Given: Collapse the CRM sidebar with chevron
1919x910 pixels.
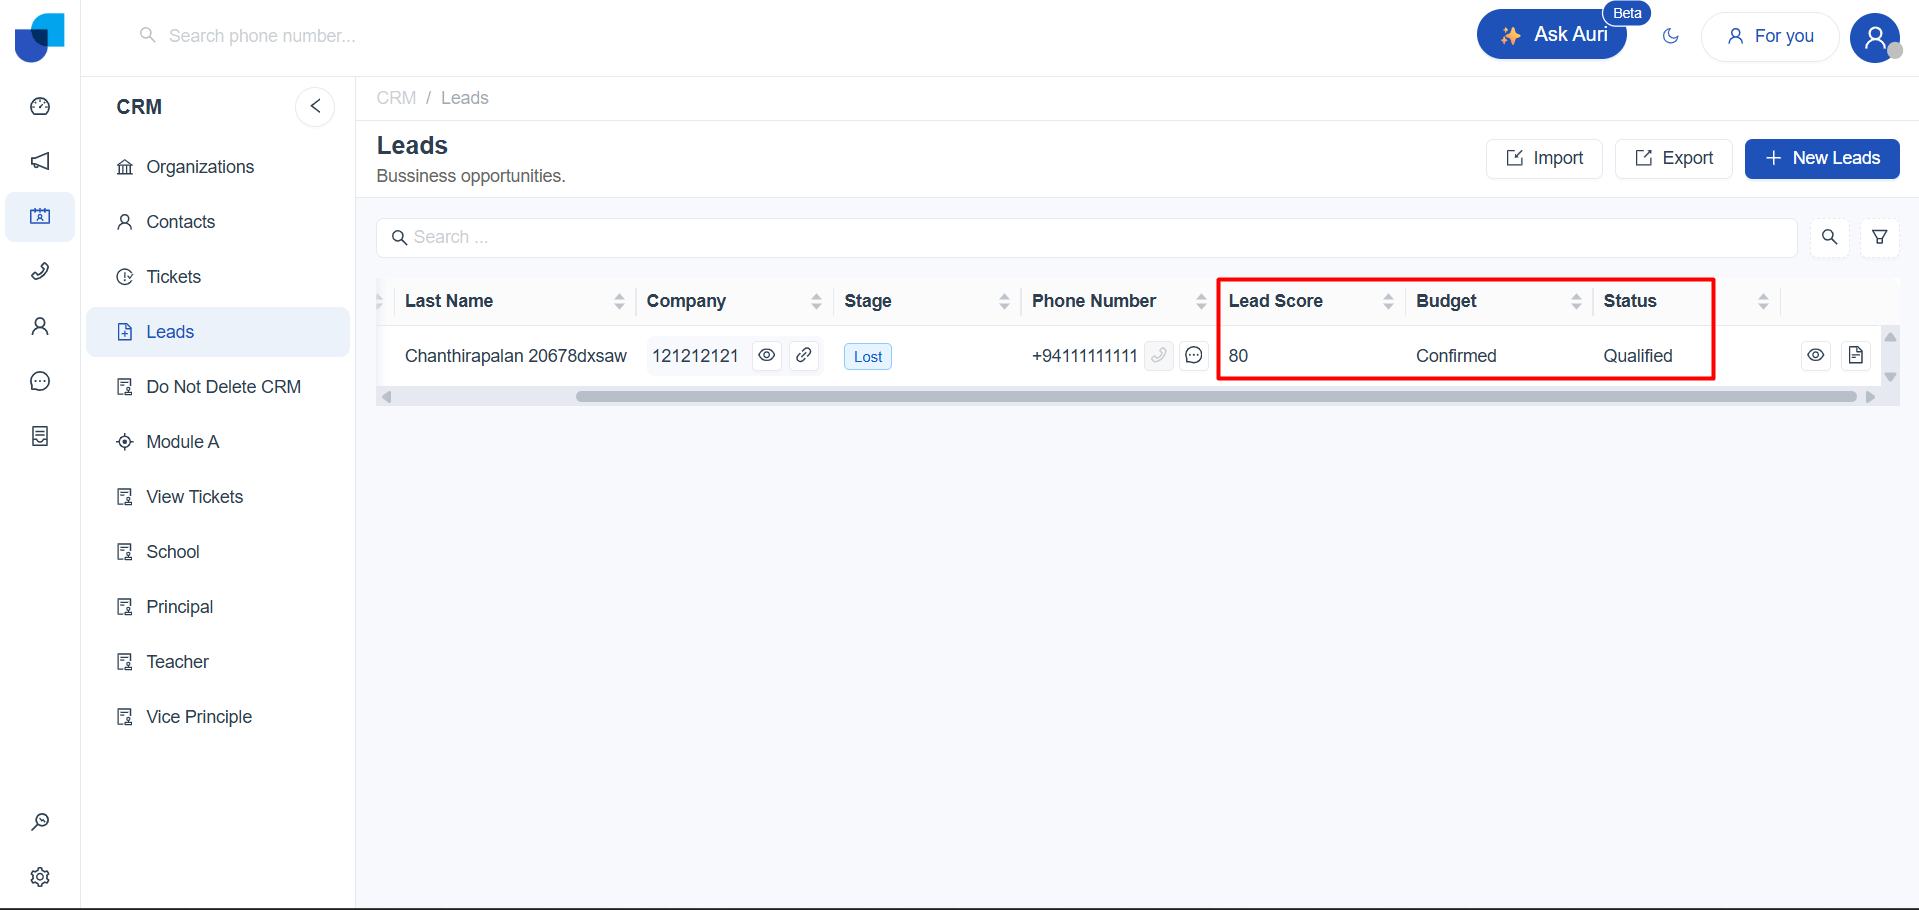Looking at the screenshot, I should pyautogui.click(x=315, y=107).
